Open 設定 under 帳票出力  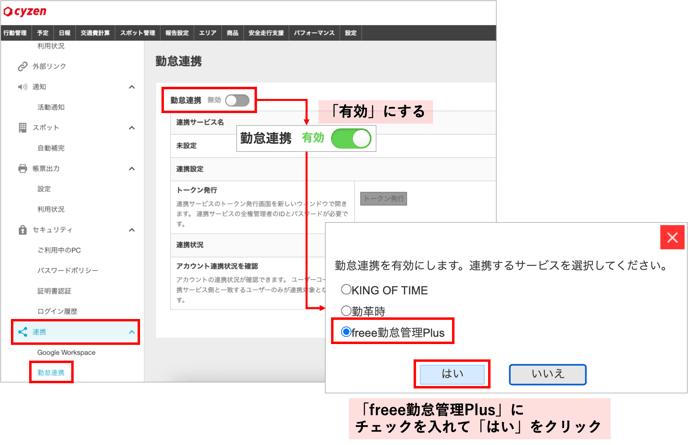tap(44, 189)
